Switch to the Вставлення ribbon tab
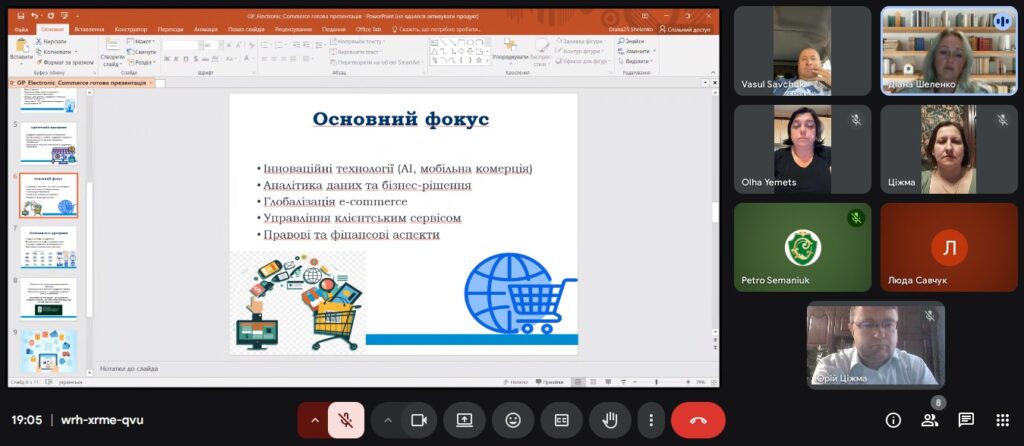 pos(89,29)
